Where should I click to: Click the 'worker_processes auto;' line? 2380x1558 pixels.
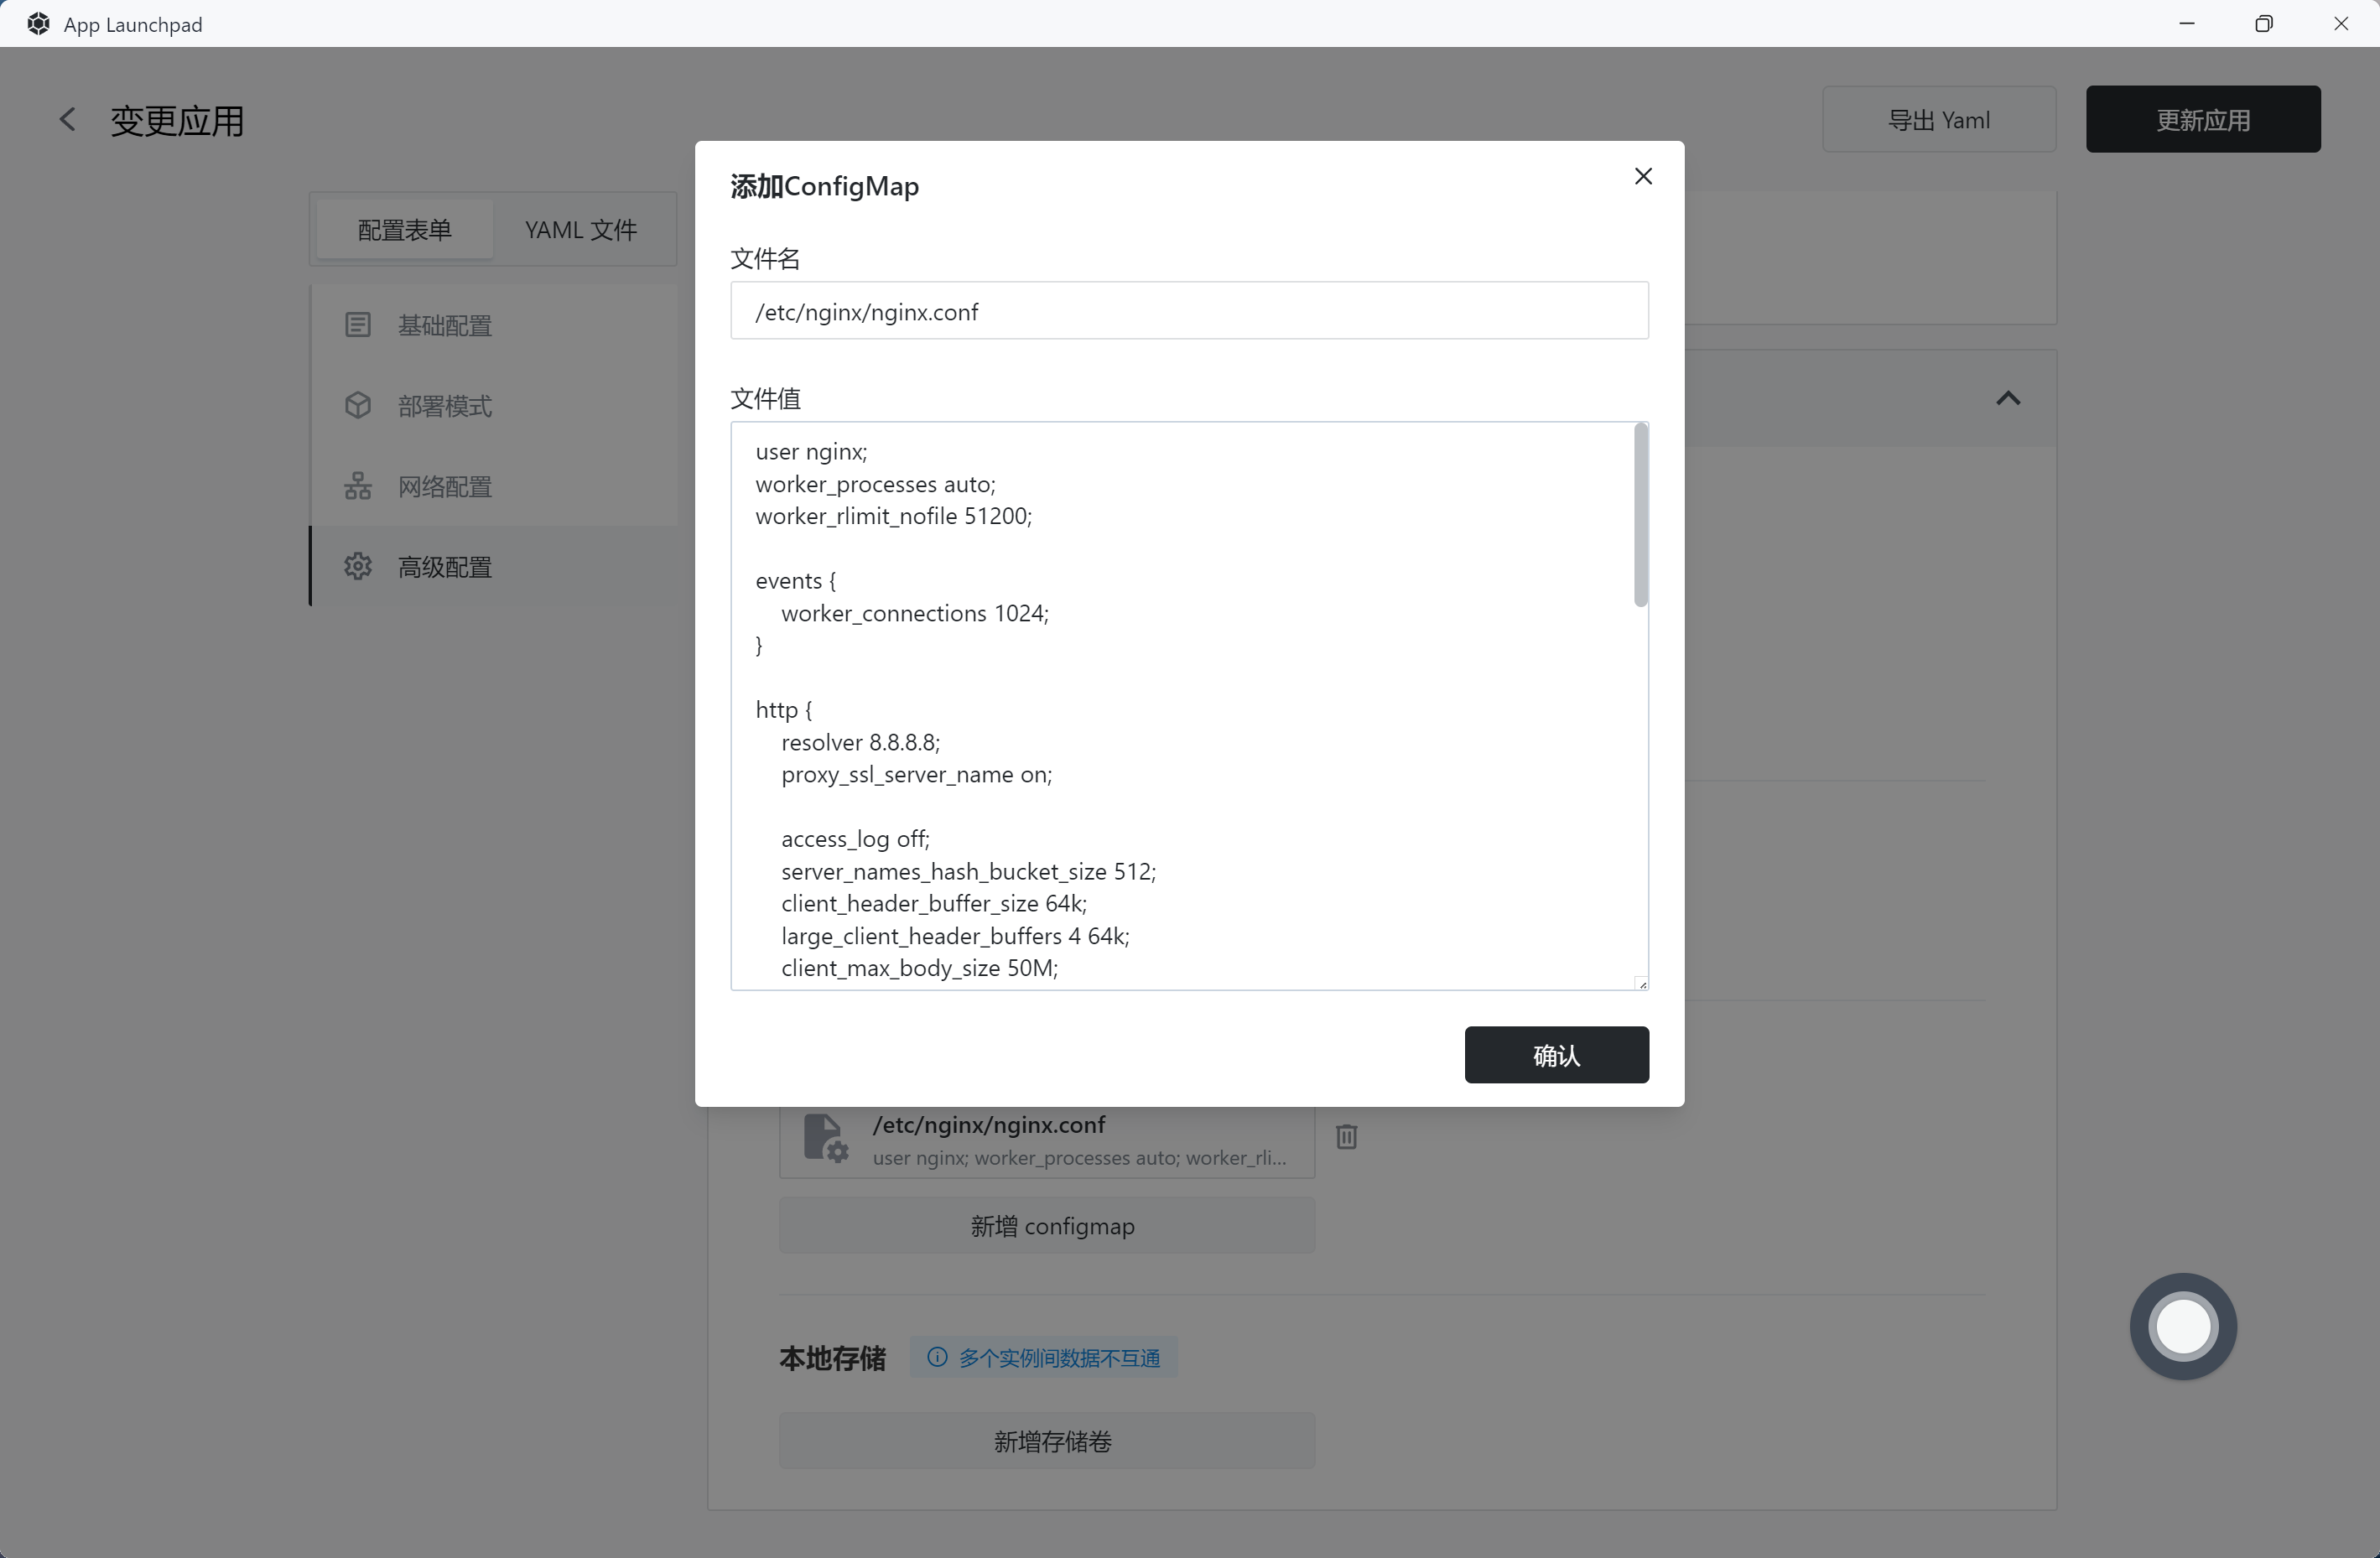[x=875, y=484]
